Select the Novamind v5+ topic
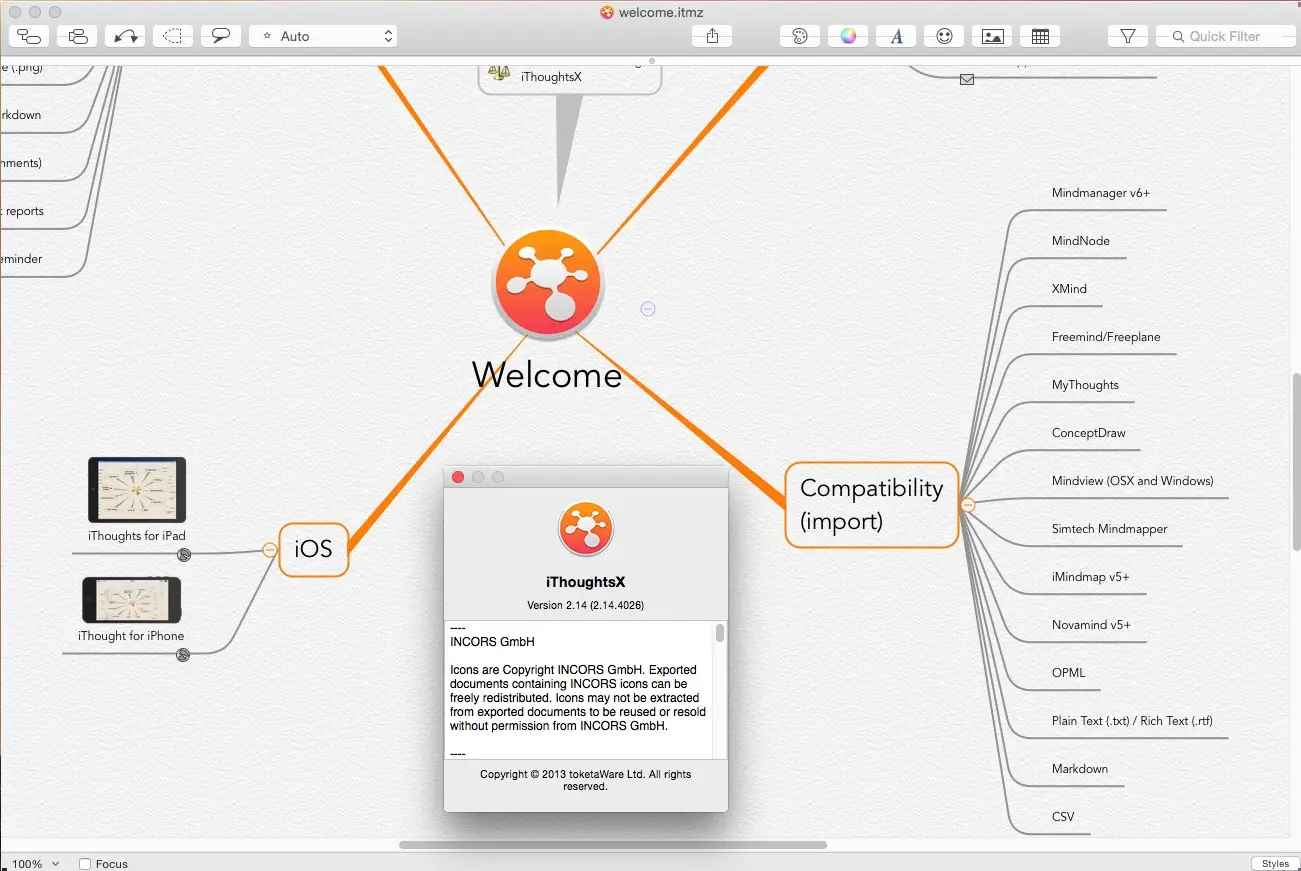1301x871 pixels. coord(1092,625)
